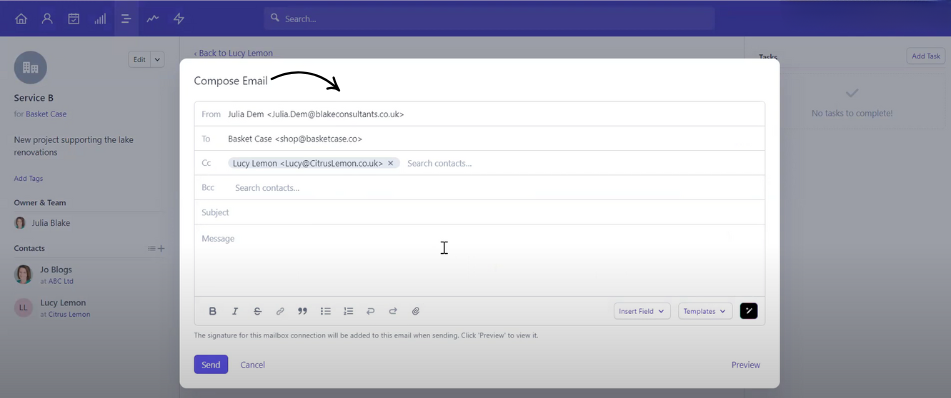951x398 pixels.
Task: Focus the top Search field
Action: pyautogui.click(x=489, y=18)
